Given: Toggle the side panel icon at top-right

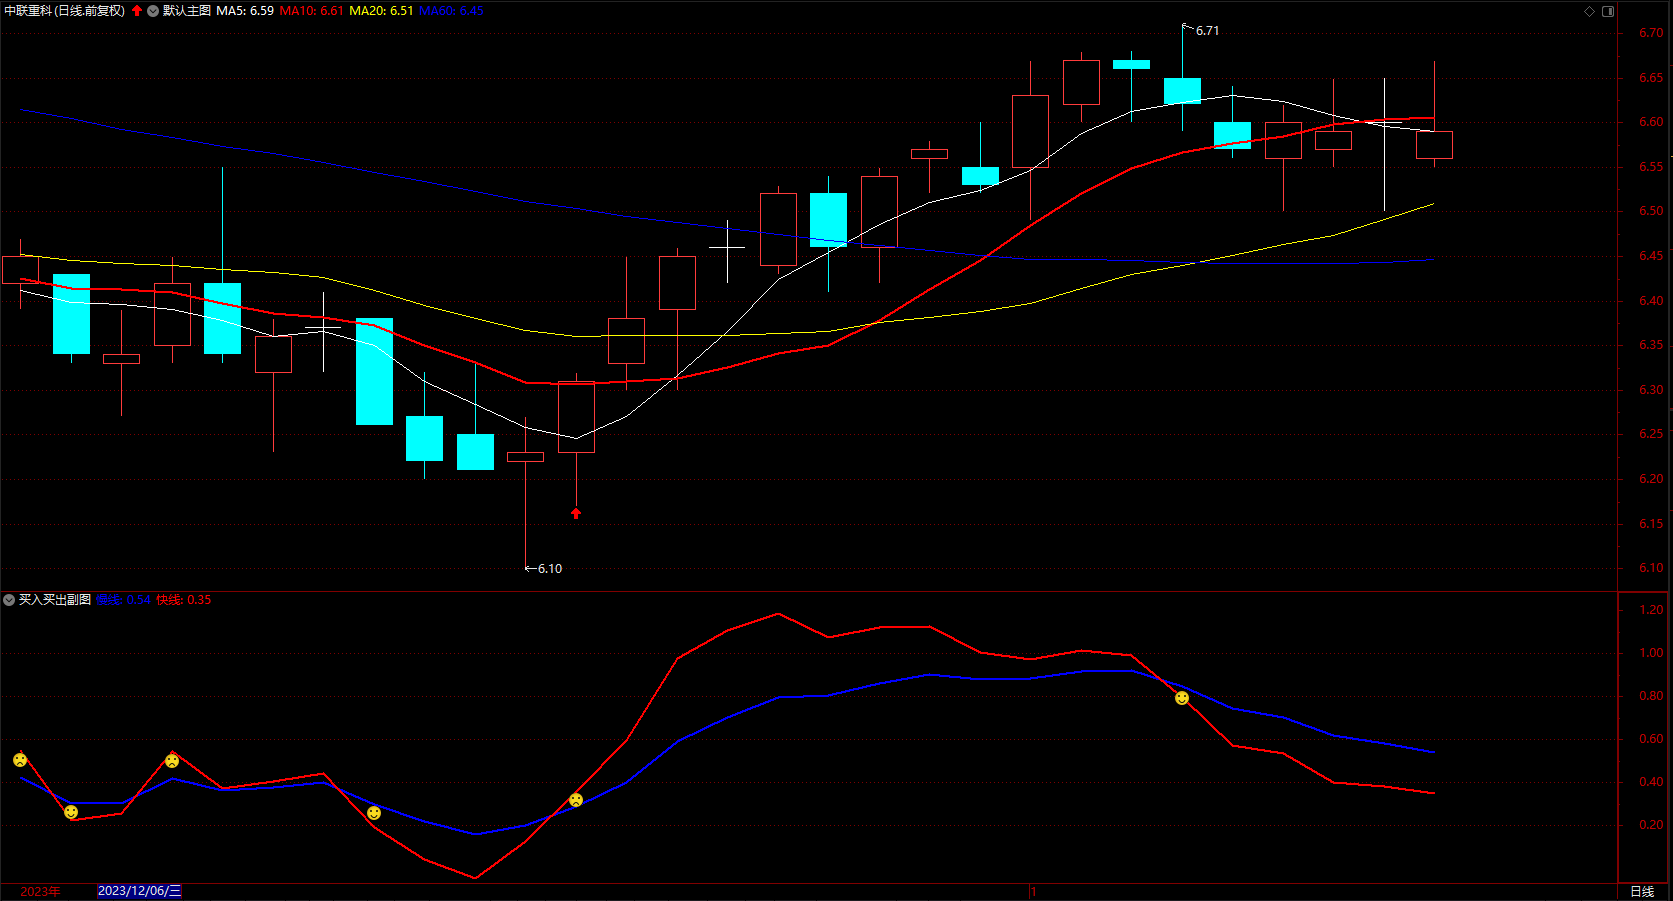Looking at the screenshot, I should click(x=1608, y=11).
